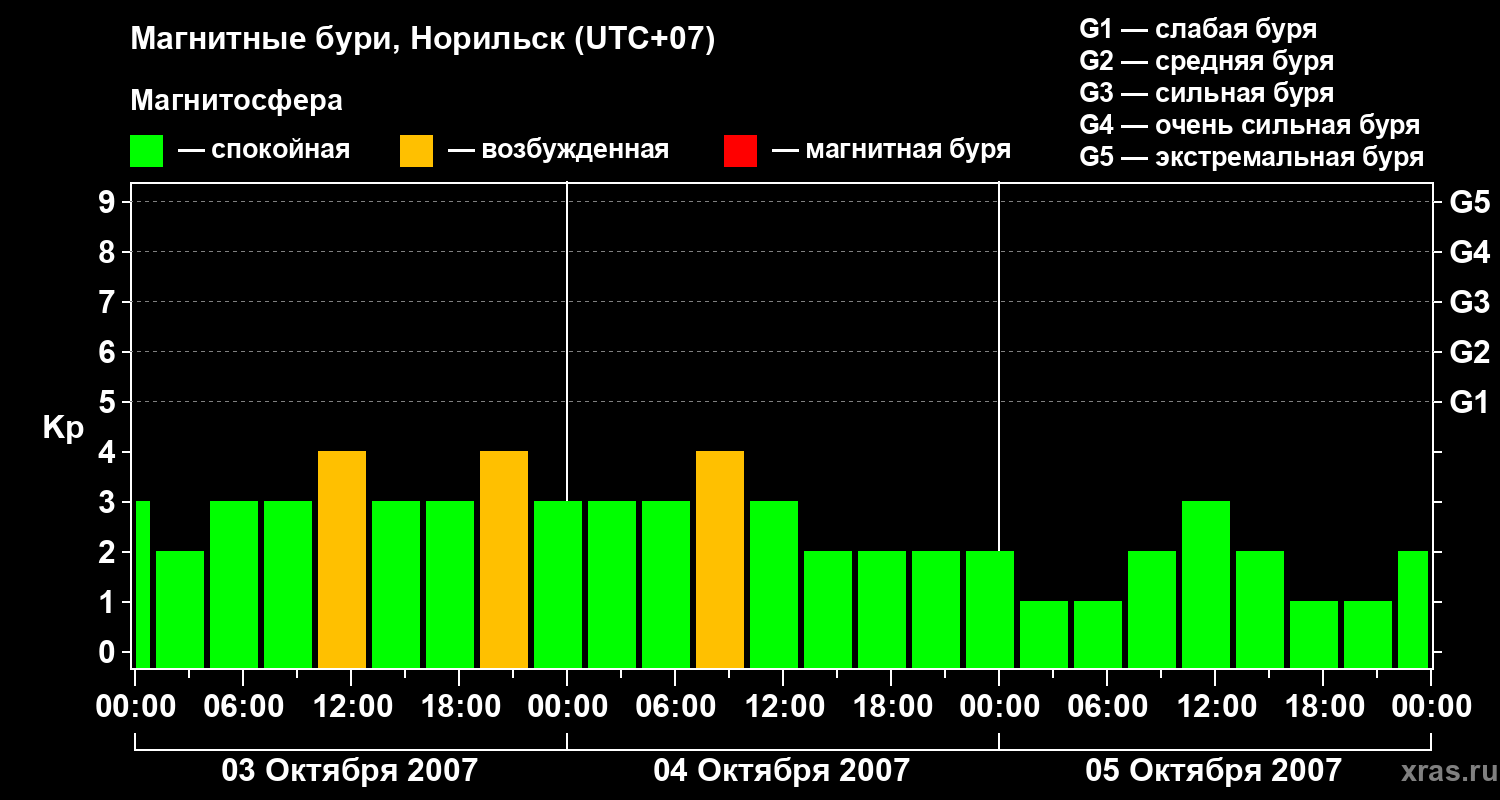Click the 'Kp' axis title
The image size is (1500, 800).
pyautogui.click(x=63, y=429)
